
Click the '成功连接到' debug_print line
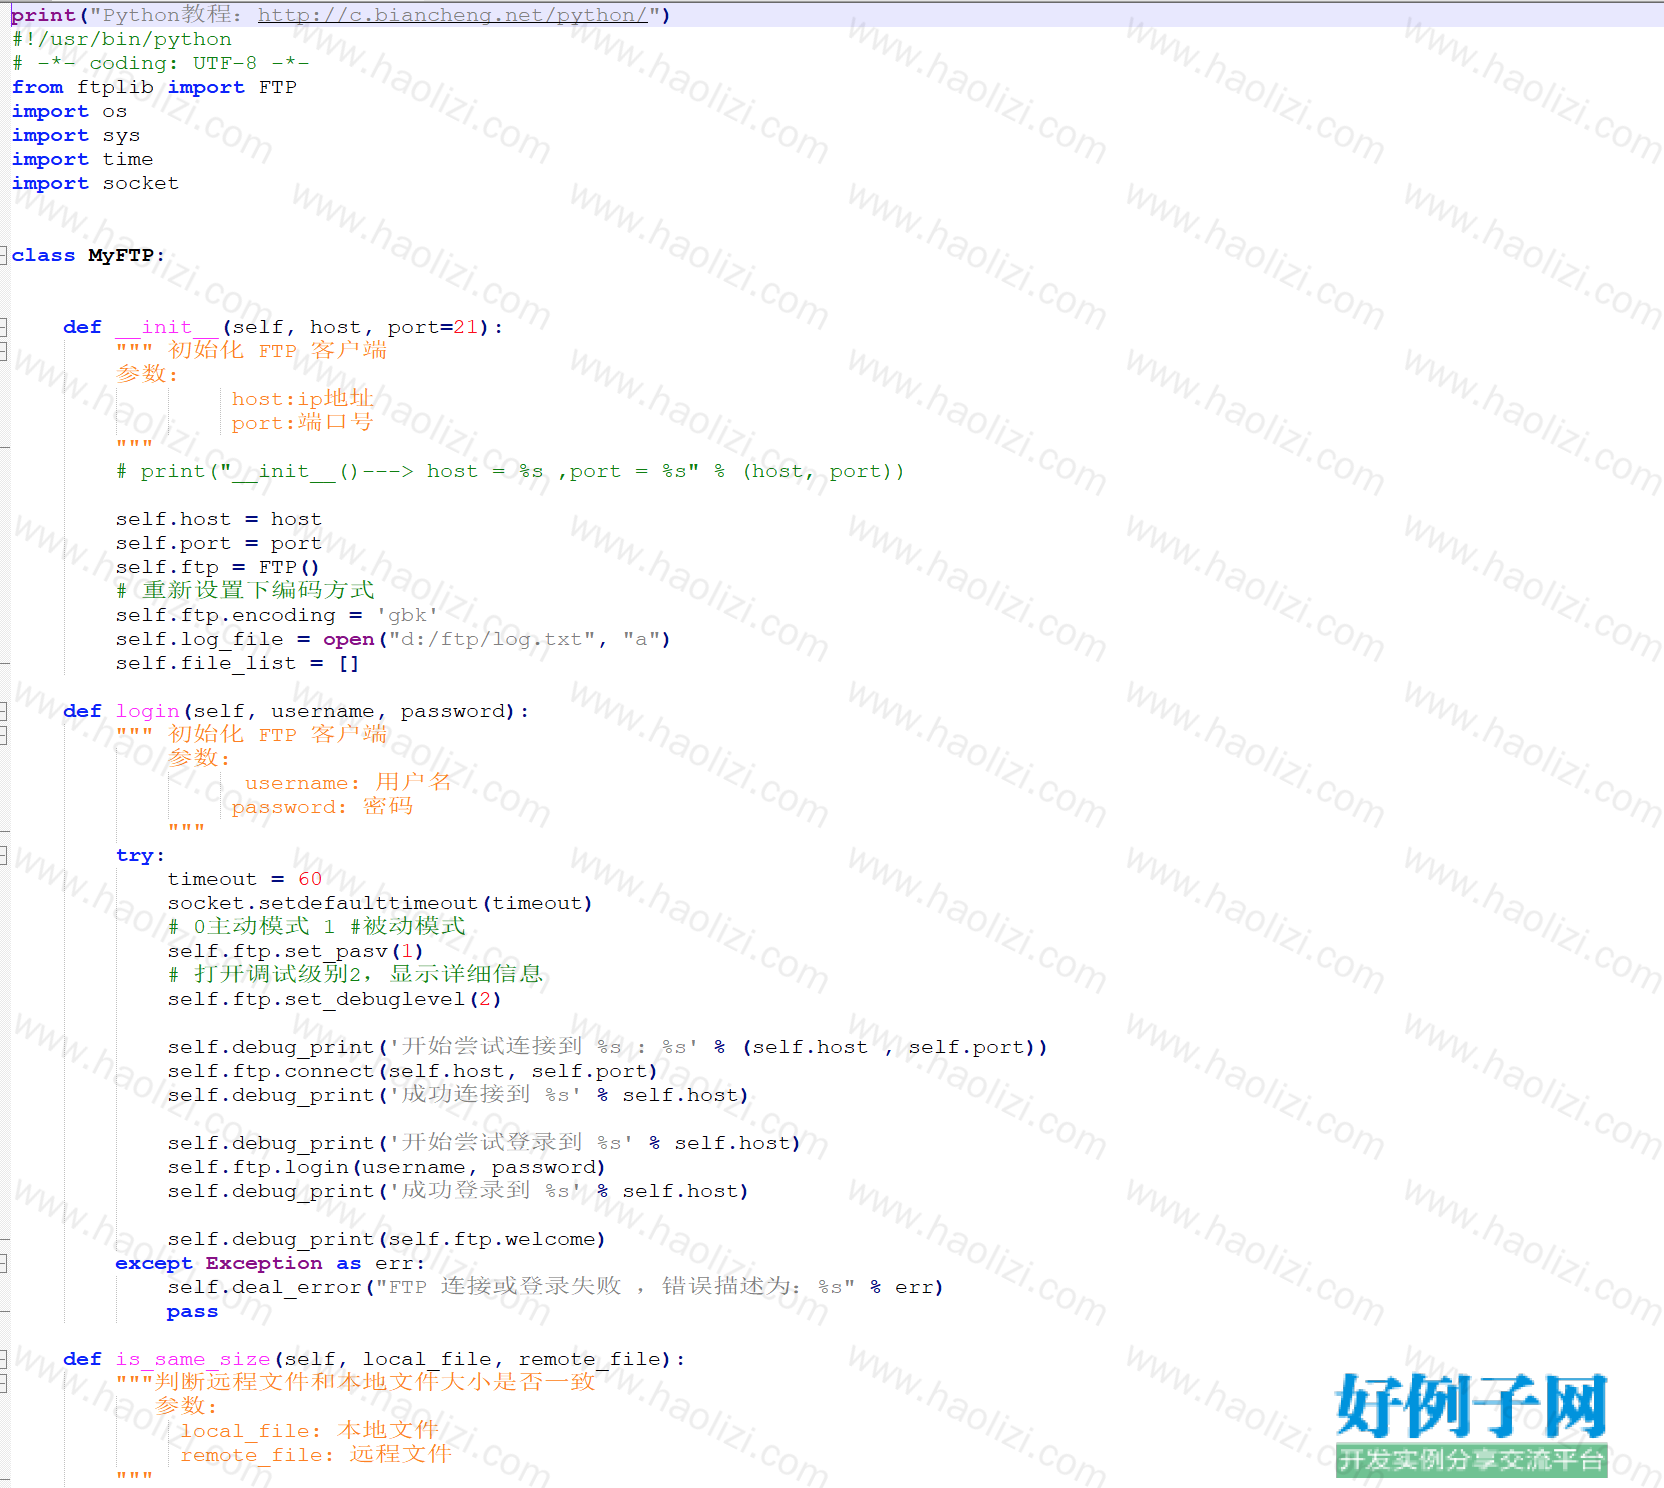tap(458, 1095)
